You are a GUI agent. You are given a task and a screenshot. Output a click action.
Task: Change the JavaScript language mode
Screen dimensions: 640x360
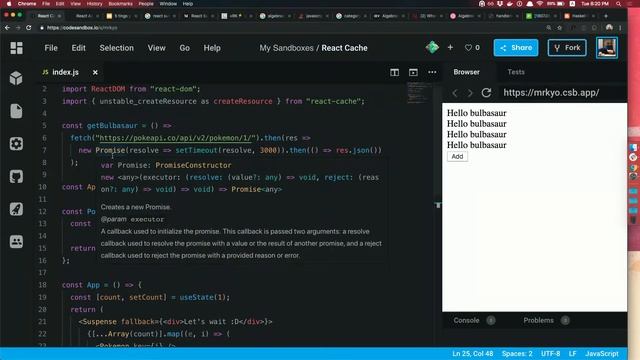coord(602,353)
